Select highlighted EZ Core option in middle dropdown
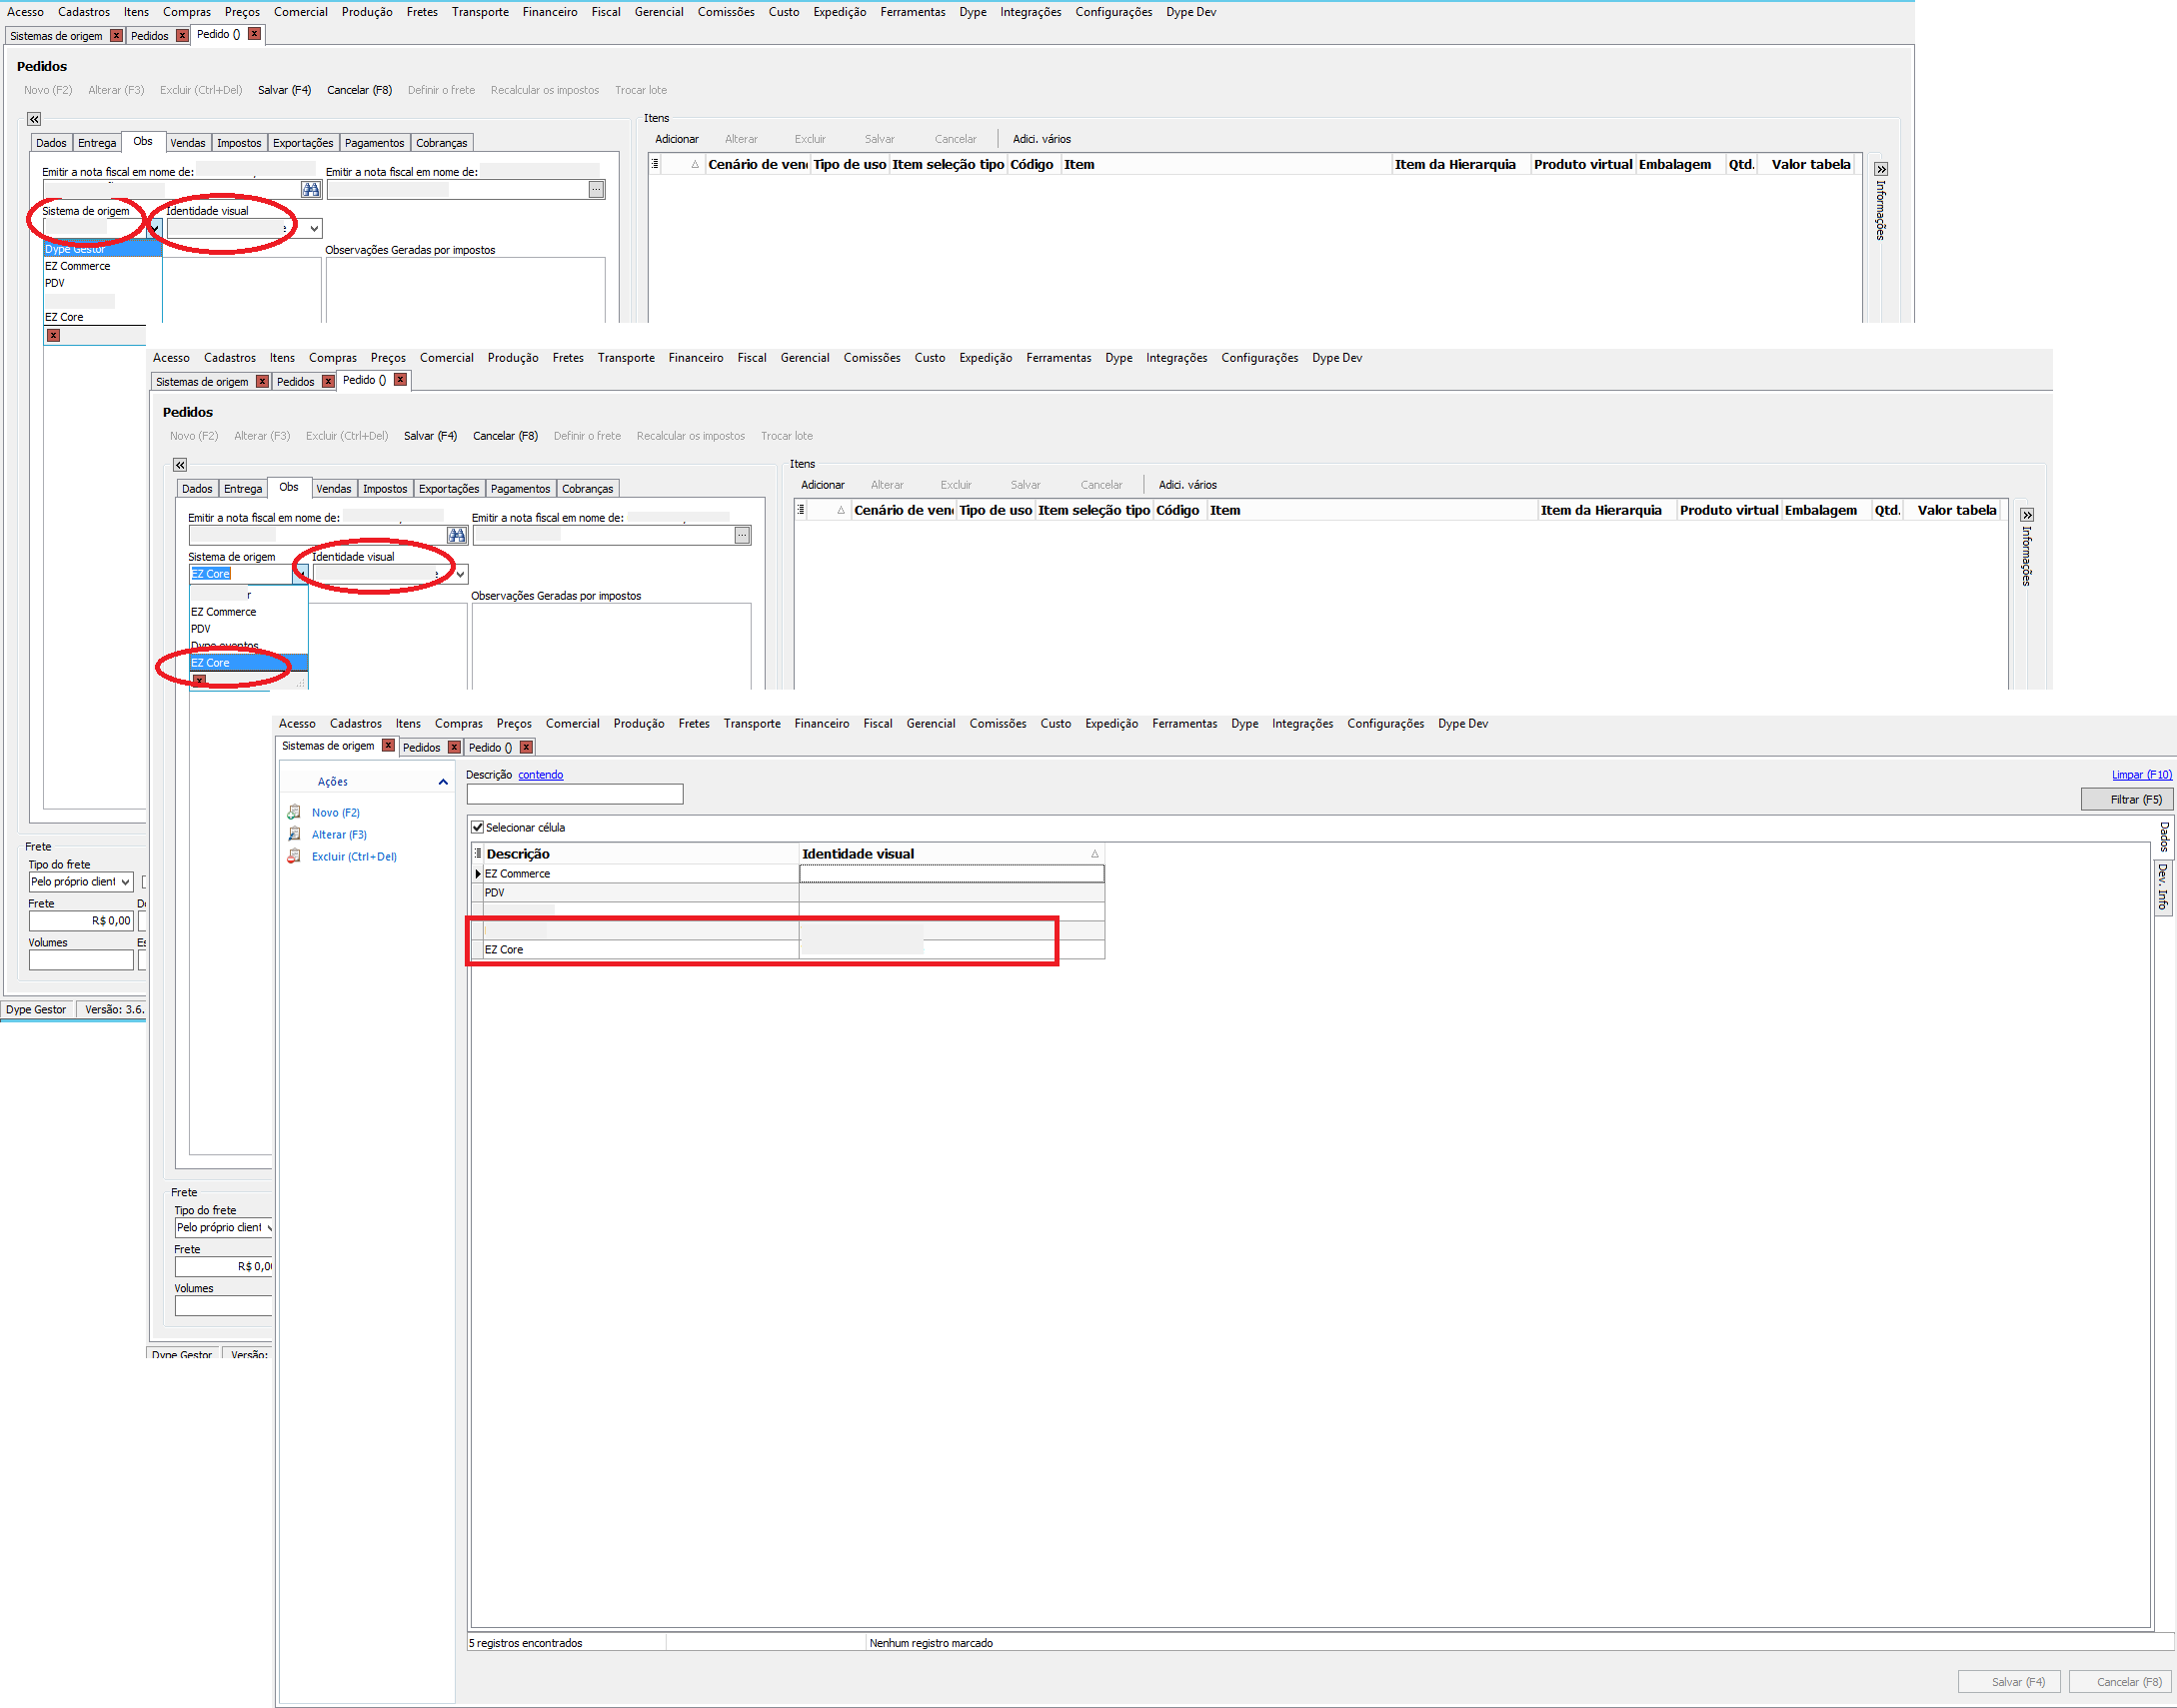This screenshot has width=2177, height=1708. pos(248,663)
